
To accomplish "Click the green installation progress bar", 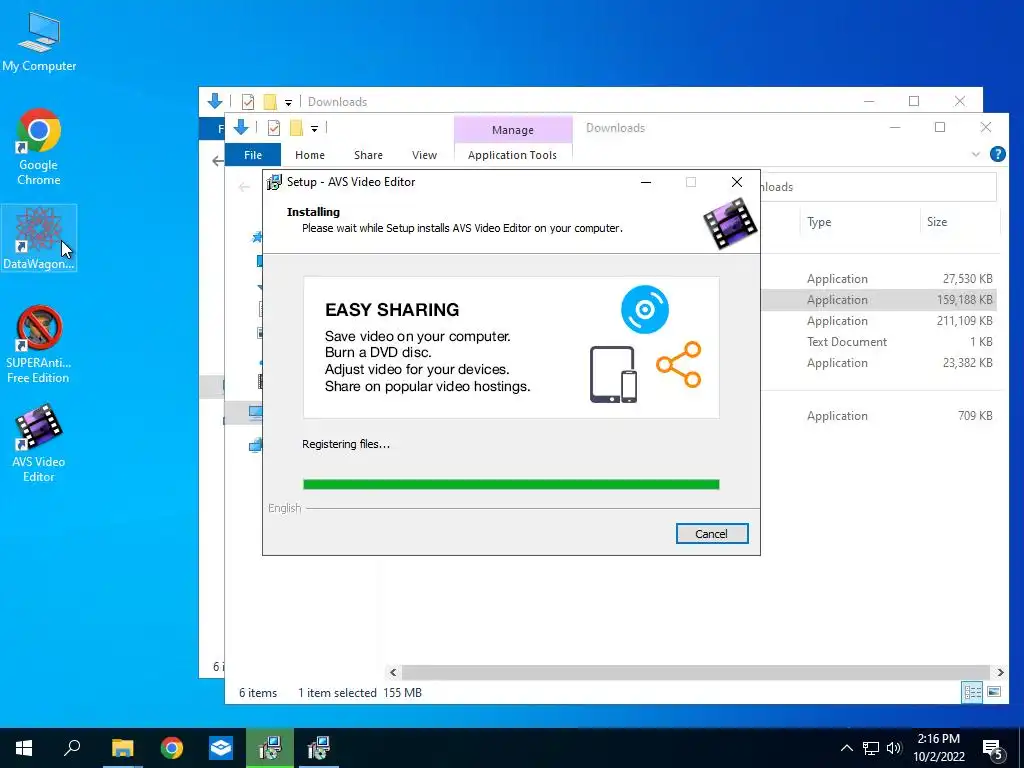I will click(511, 484).
